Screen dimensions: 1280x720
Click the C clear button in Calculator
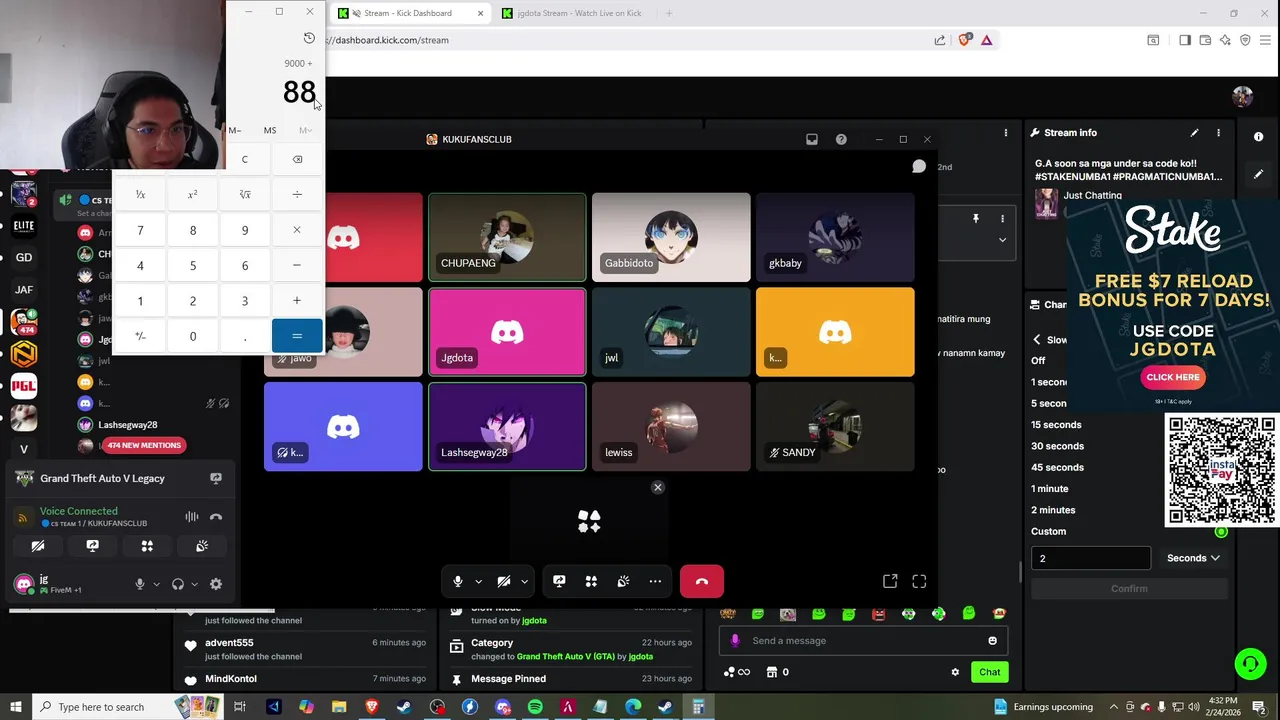(x=245, y=160)
